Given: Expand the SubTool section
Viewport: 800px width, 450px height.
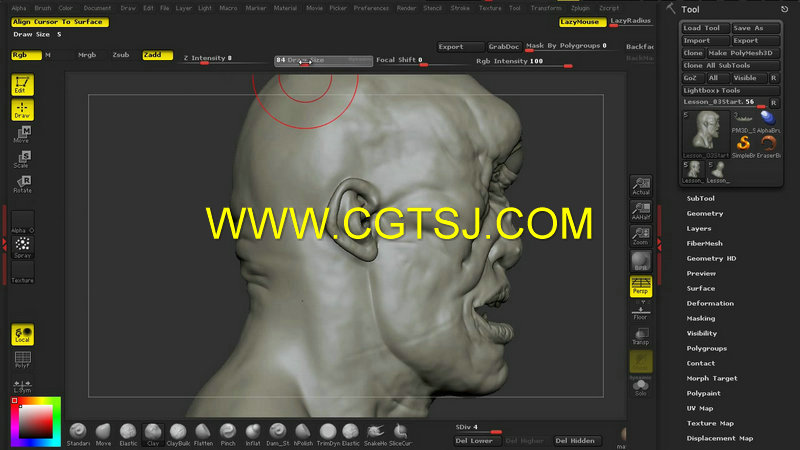Looking at the screenshot, I should pos(701,198).
